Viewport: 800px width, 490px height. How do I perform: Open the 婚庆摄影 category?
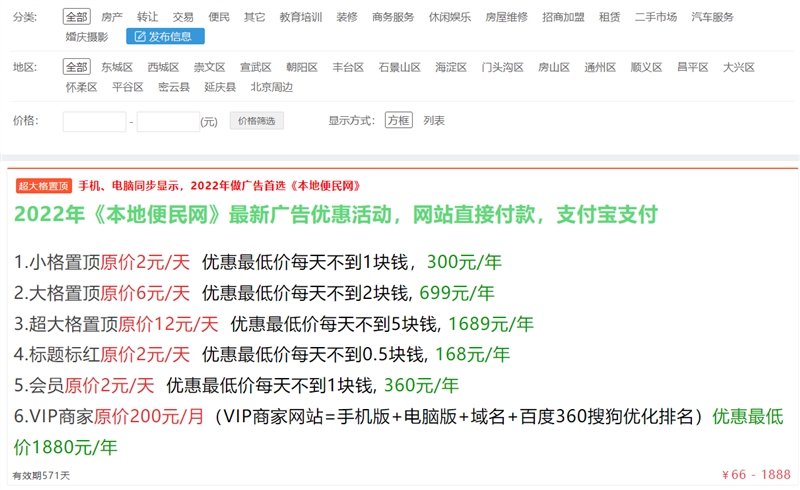click(x=87, y=37)
